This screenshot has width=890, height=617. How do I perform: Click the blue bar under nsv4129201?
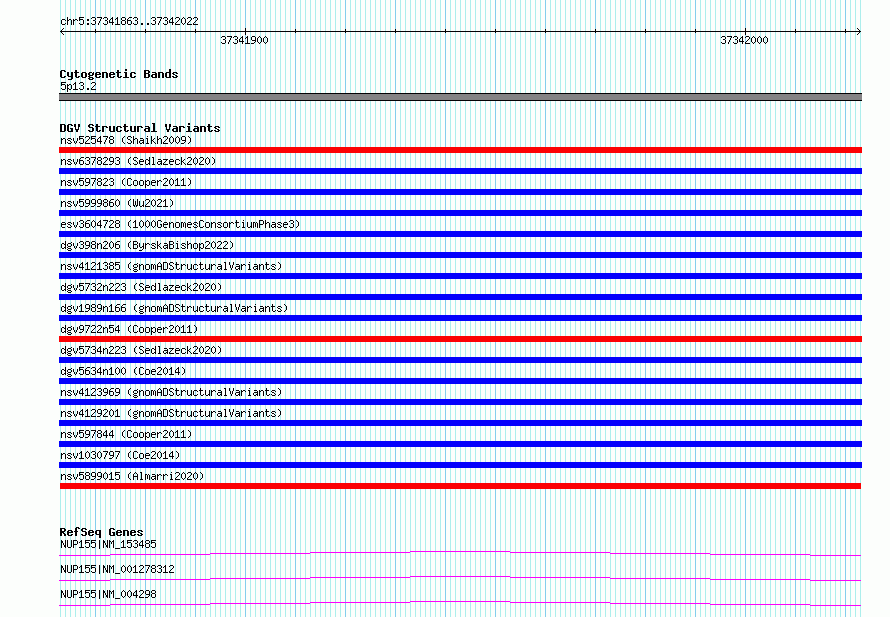460,423
